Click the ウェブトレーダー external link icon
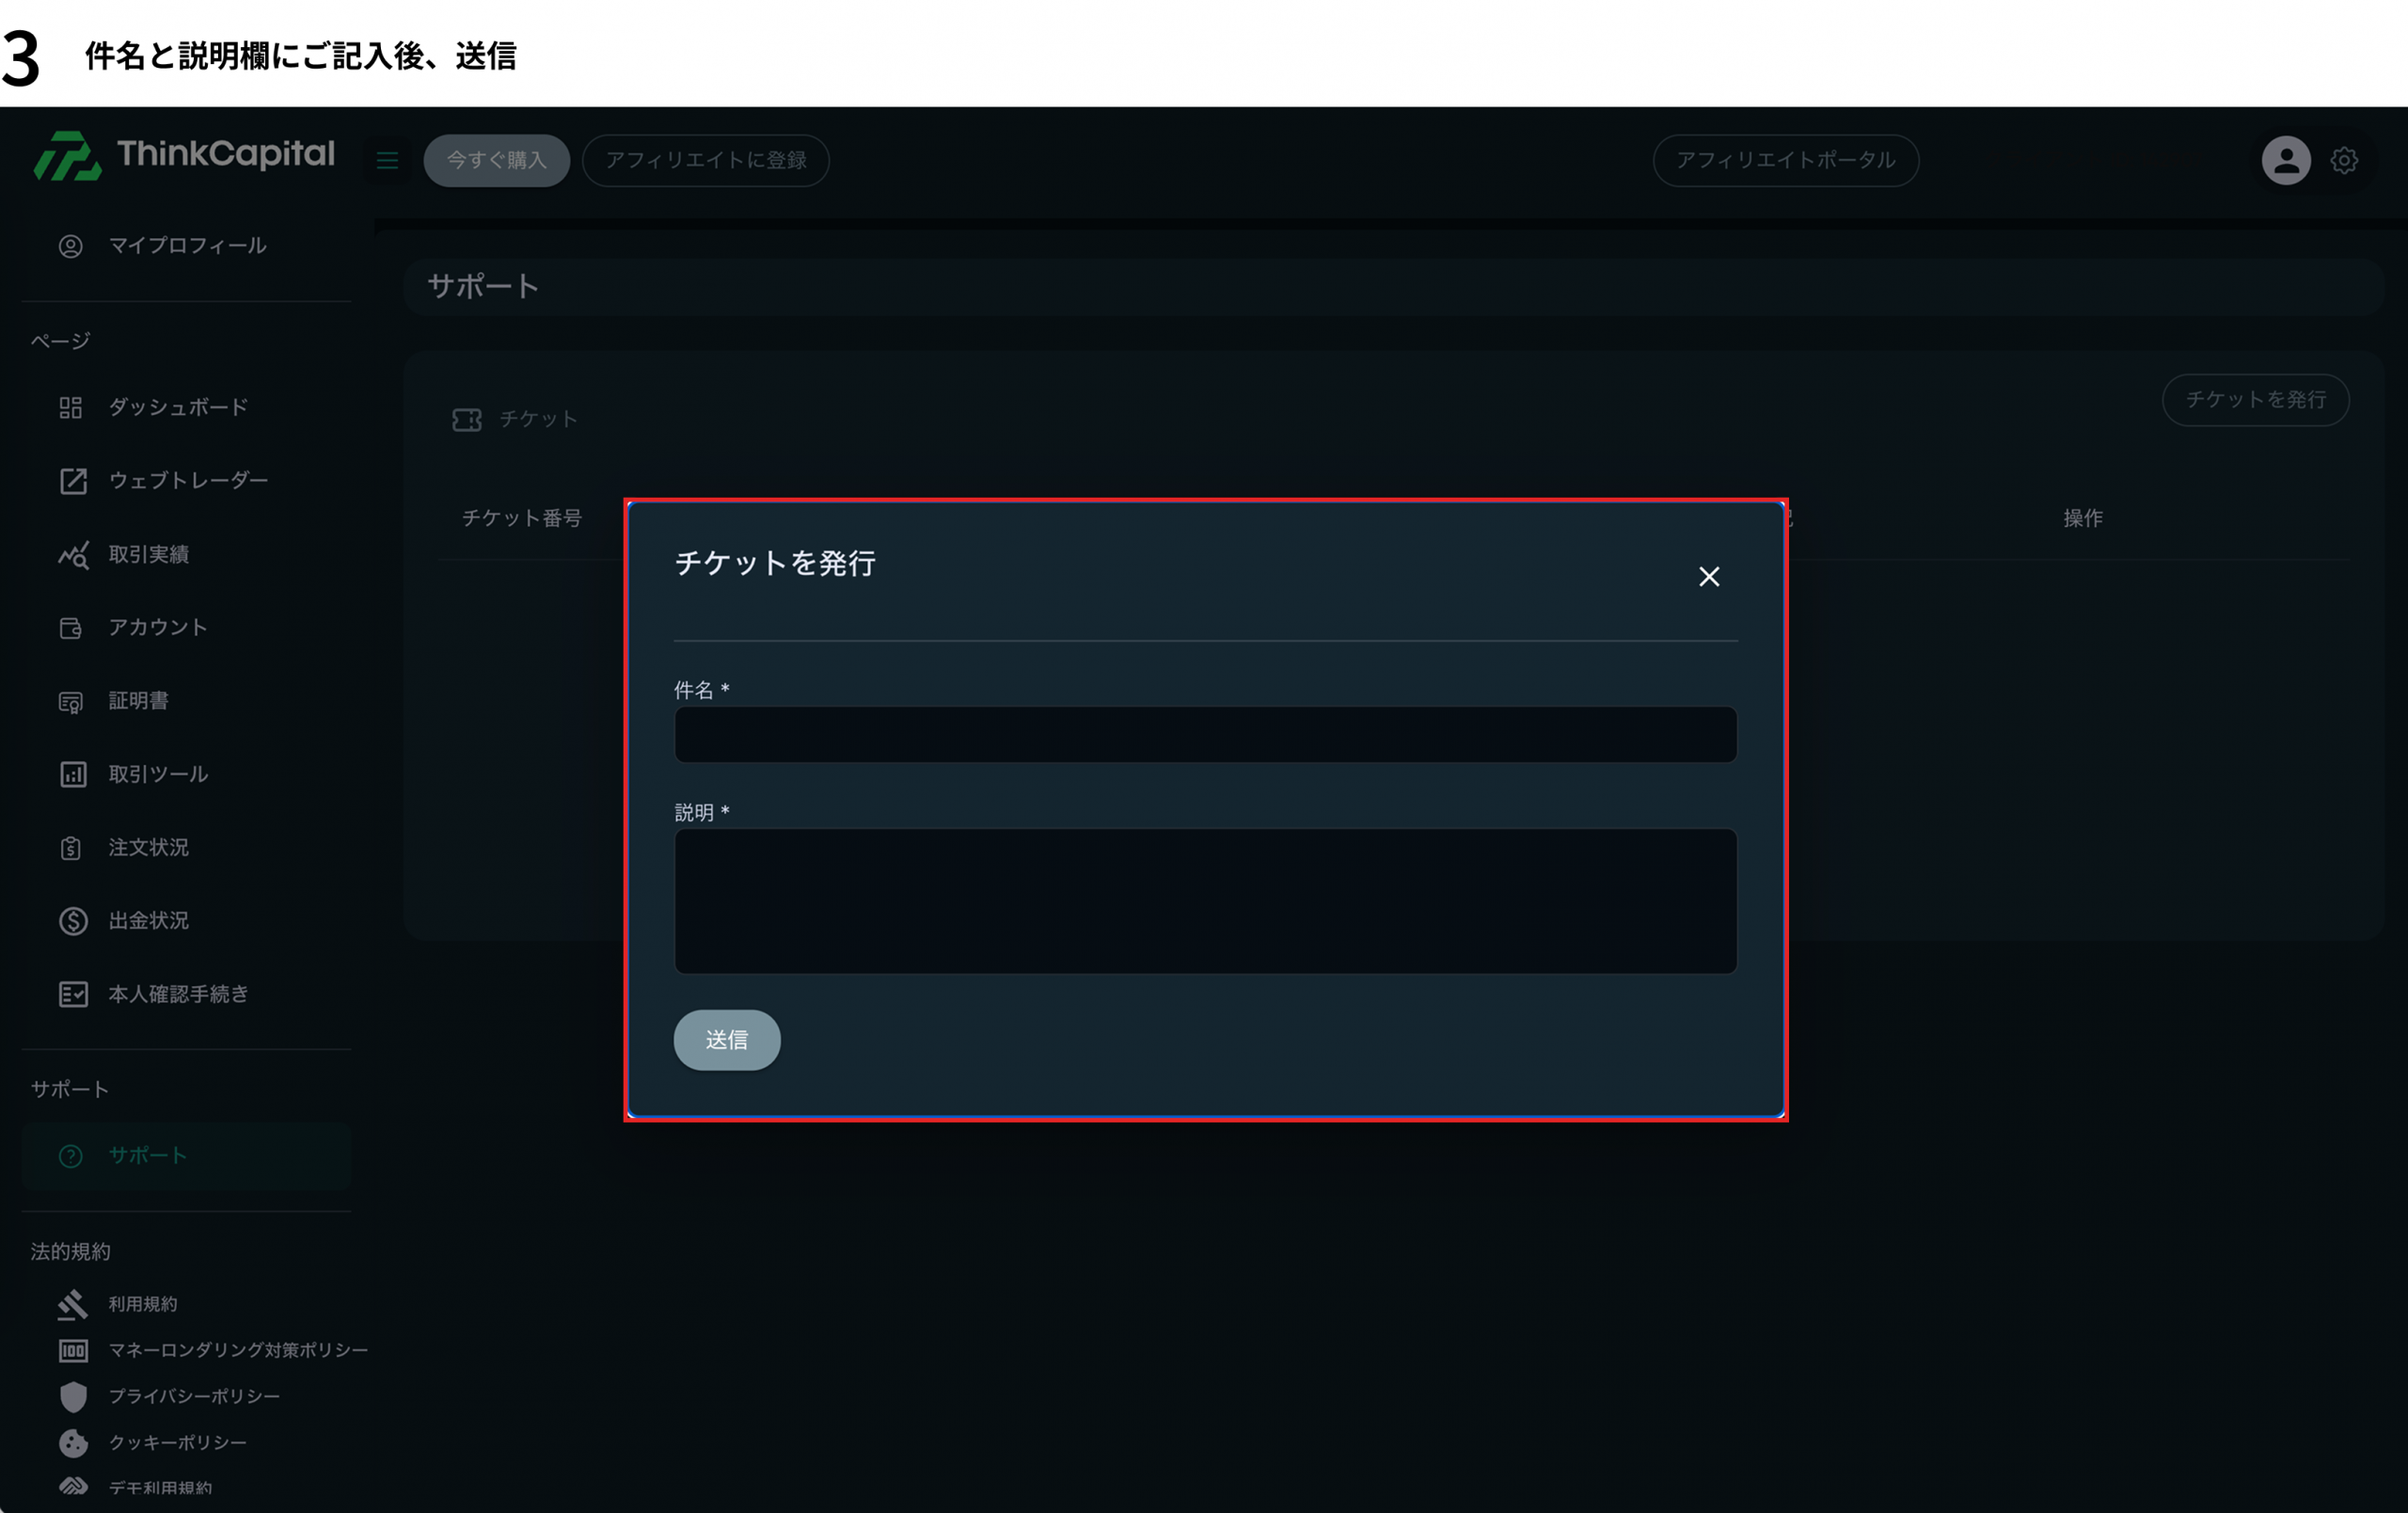Viewport: 2408px width, 1513px height. (73, 481)
